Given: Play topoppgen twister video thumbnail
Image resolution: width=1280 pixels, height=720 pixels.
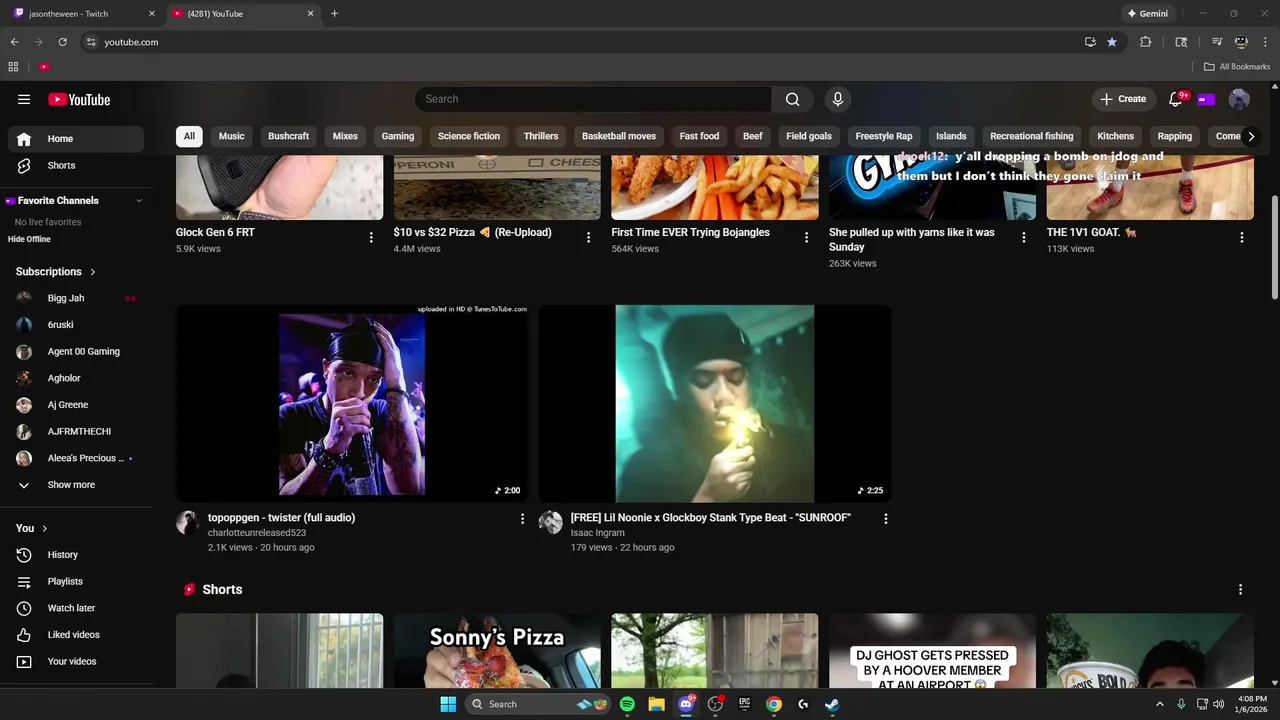Looking at the screenshot, I should pos(352,403).
